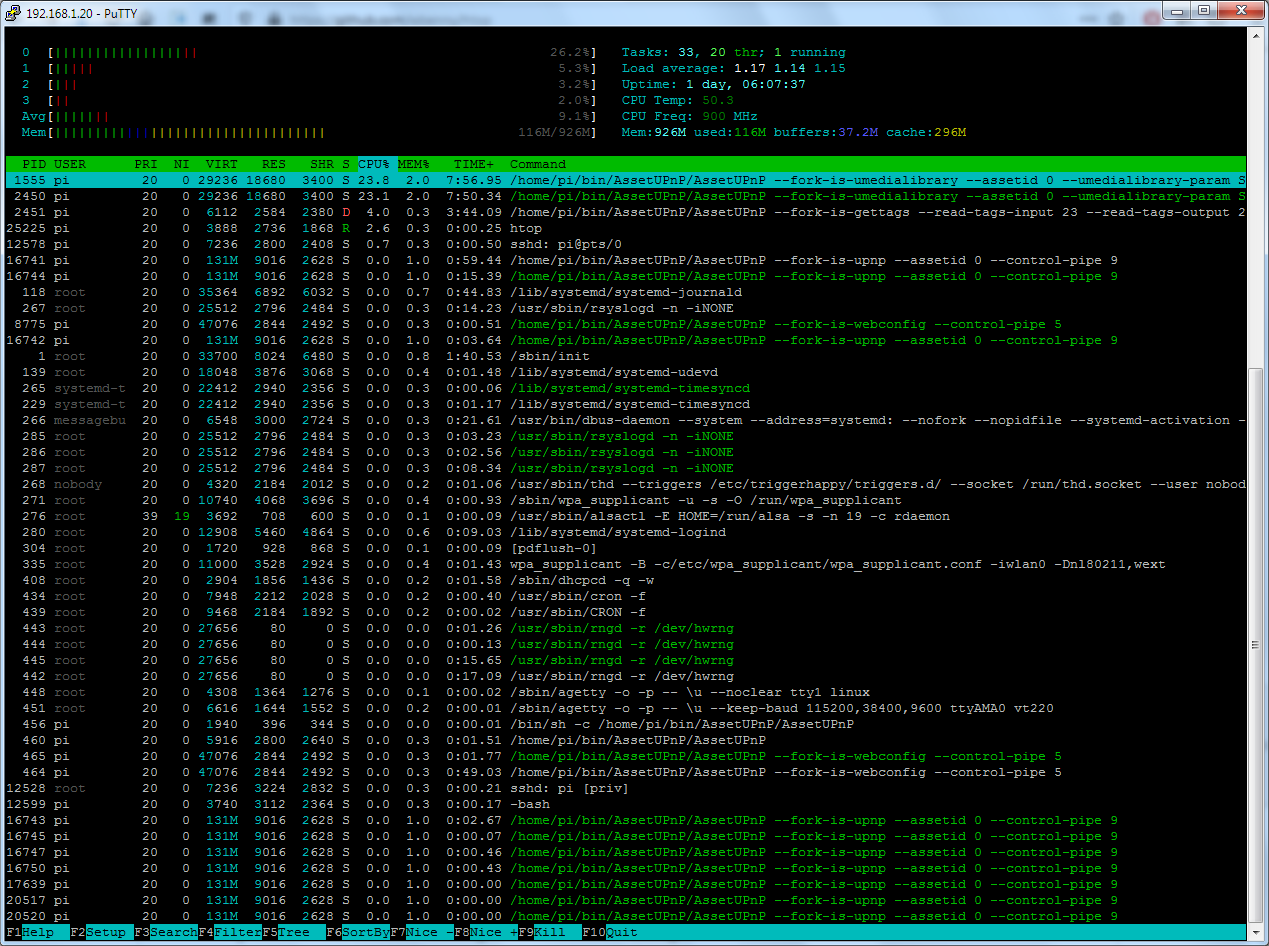Sort by SHR column header

click(x=322, y=164)
